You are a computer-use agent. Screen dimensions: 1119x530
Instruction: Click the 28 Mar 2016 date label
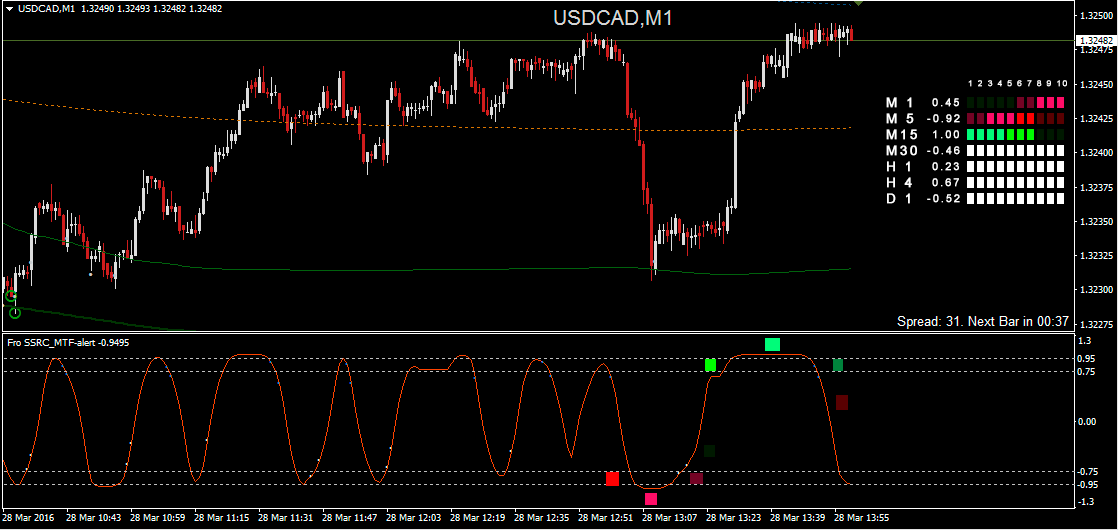click(29, 516)
